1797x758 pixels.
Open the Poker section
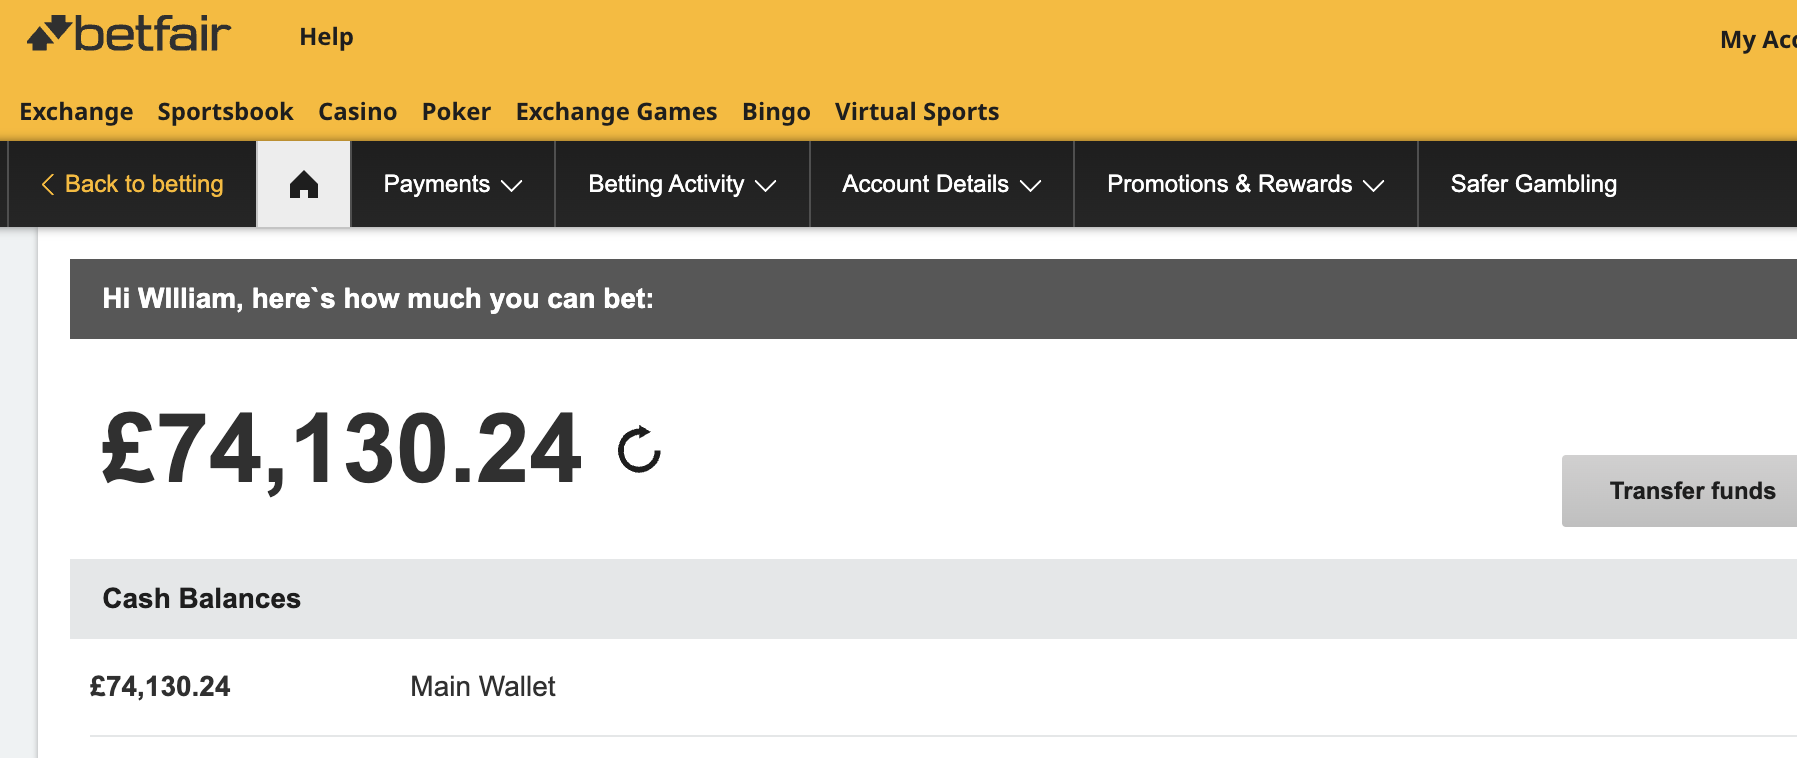pos(456,112)
